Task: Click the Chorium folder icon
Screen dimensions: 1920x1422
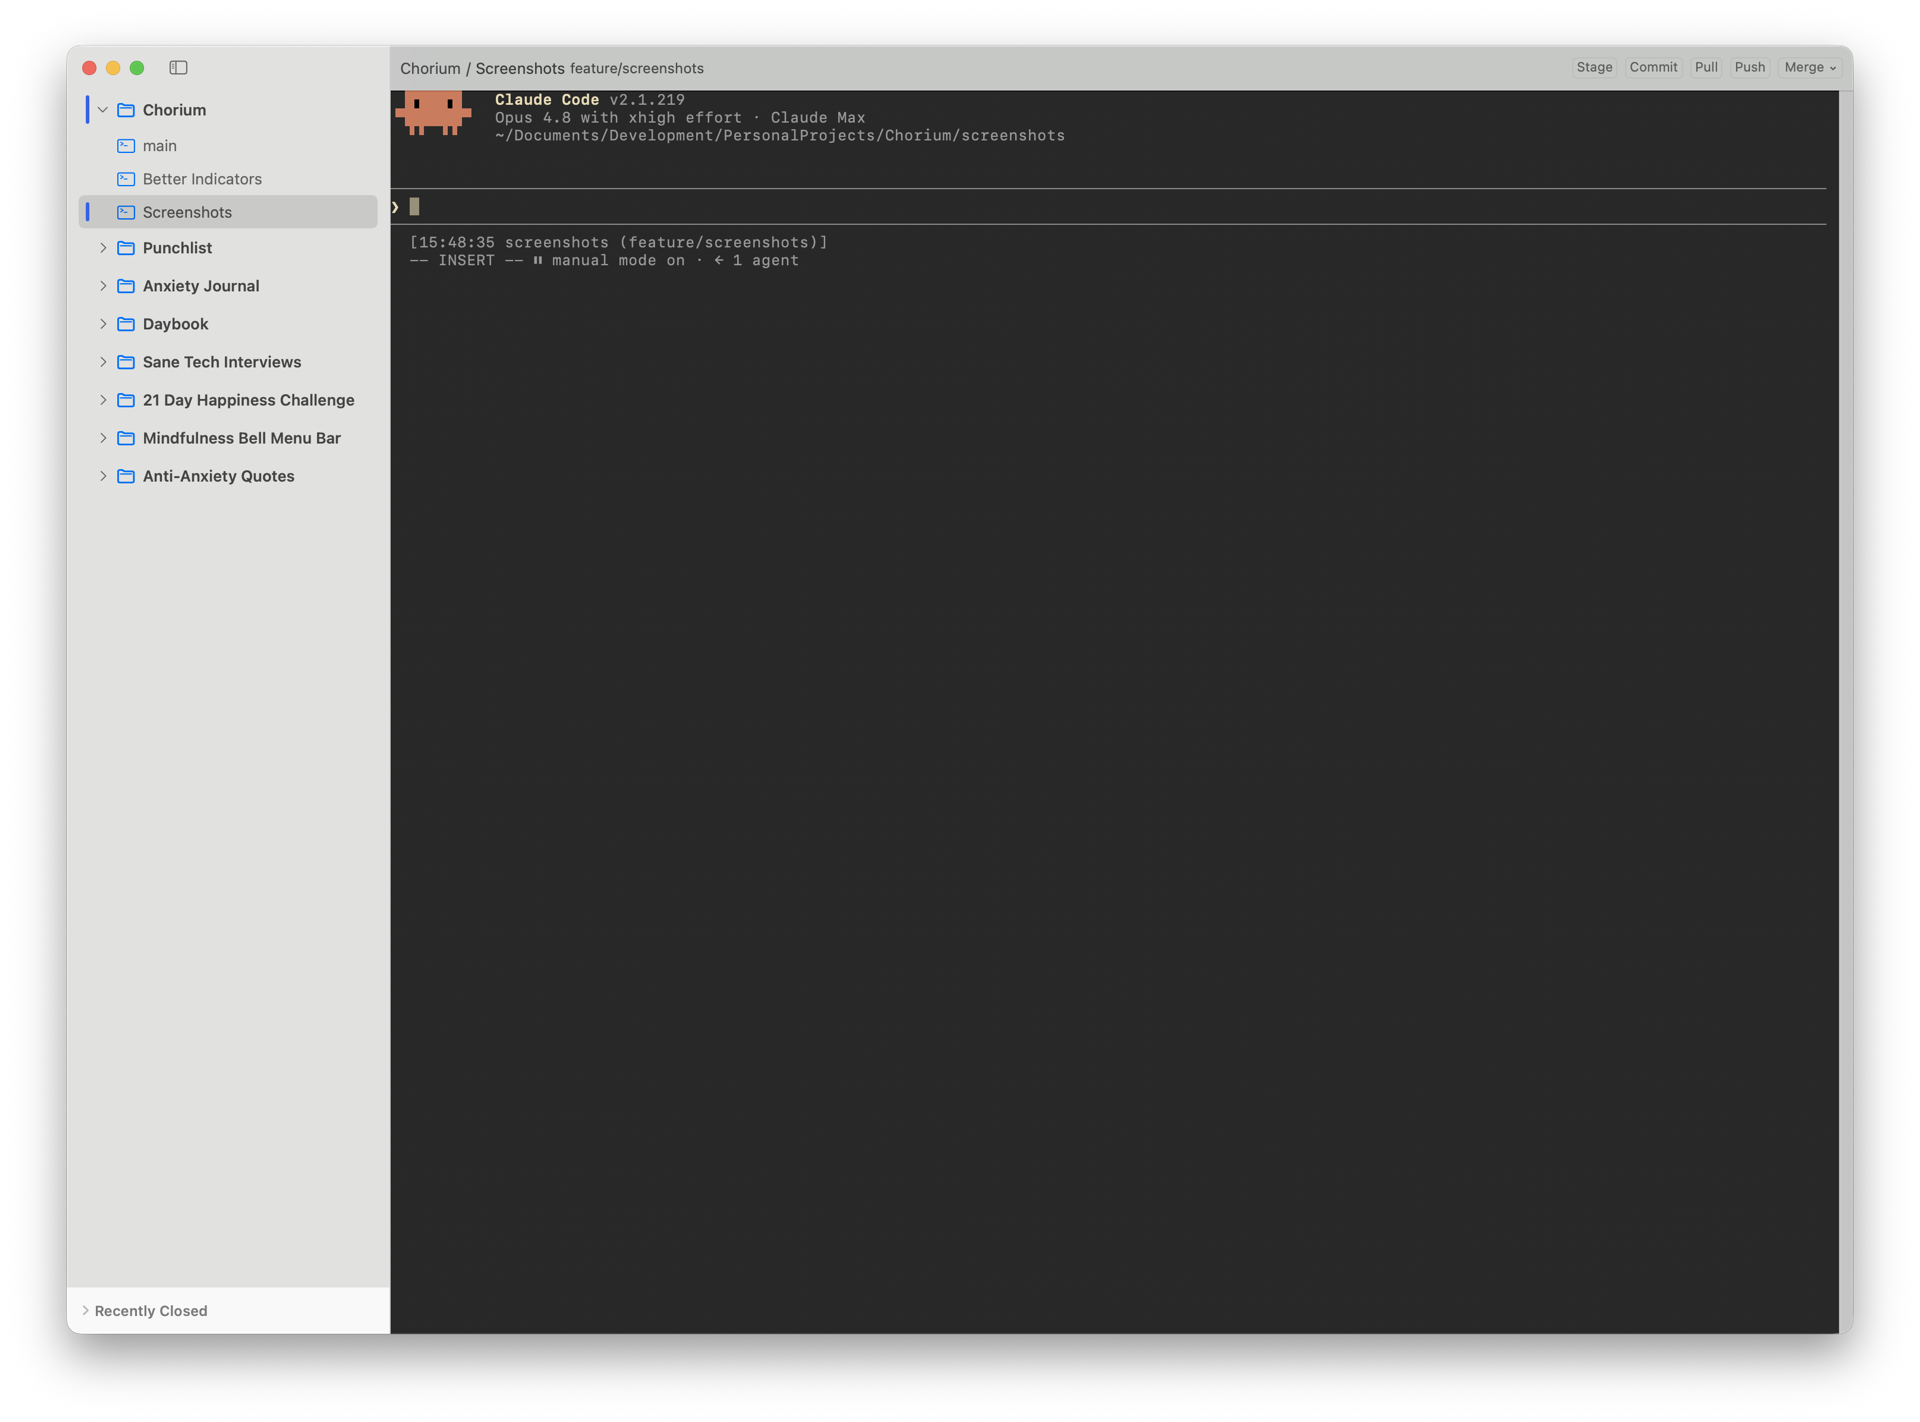Action: coord(126,110)
